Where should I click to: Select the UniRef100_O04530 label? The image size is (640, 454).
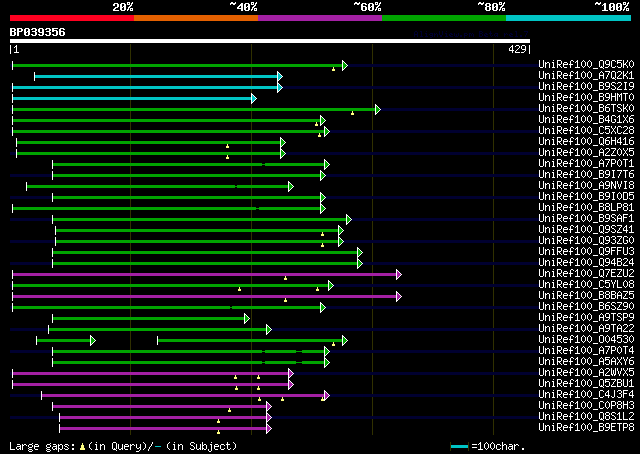coord(586,340)
